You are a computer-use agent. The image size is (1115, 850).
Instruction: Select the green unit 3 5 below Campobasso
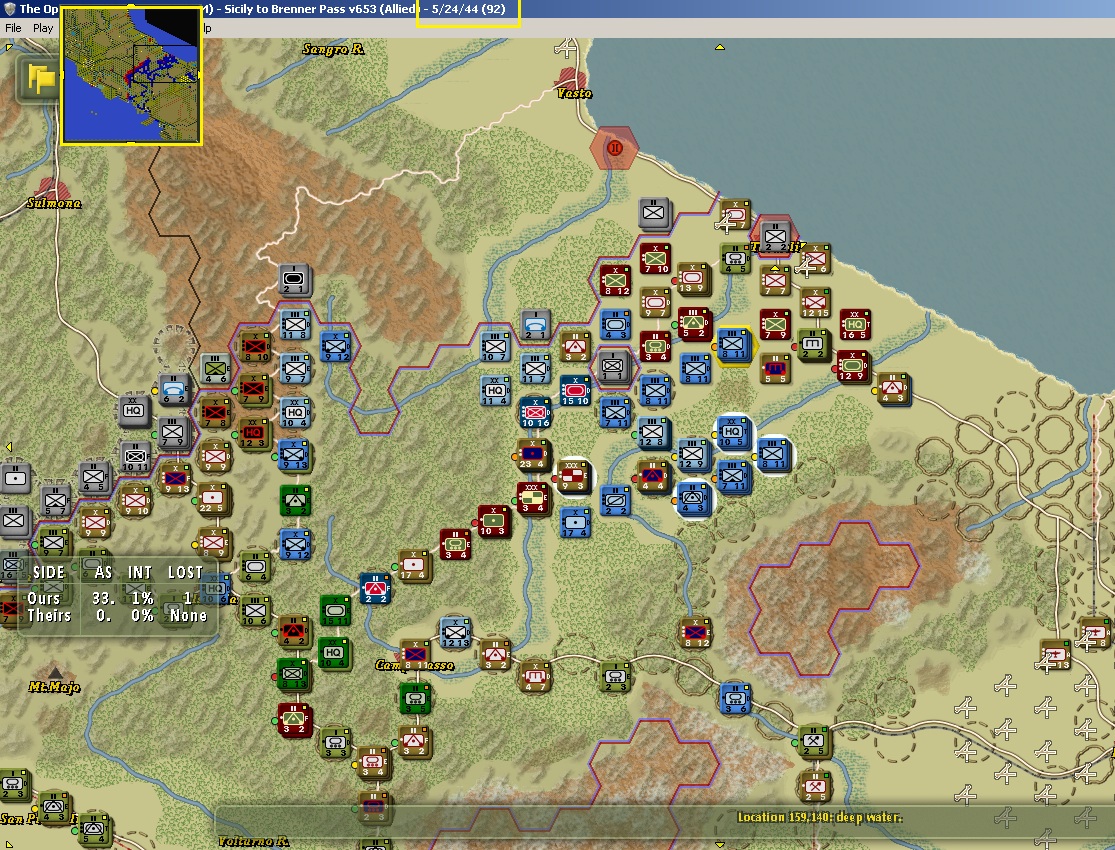tap(415, 698)
